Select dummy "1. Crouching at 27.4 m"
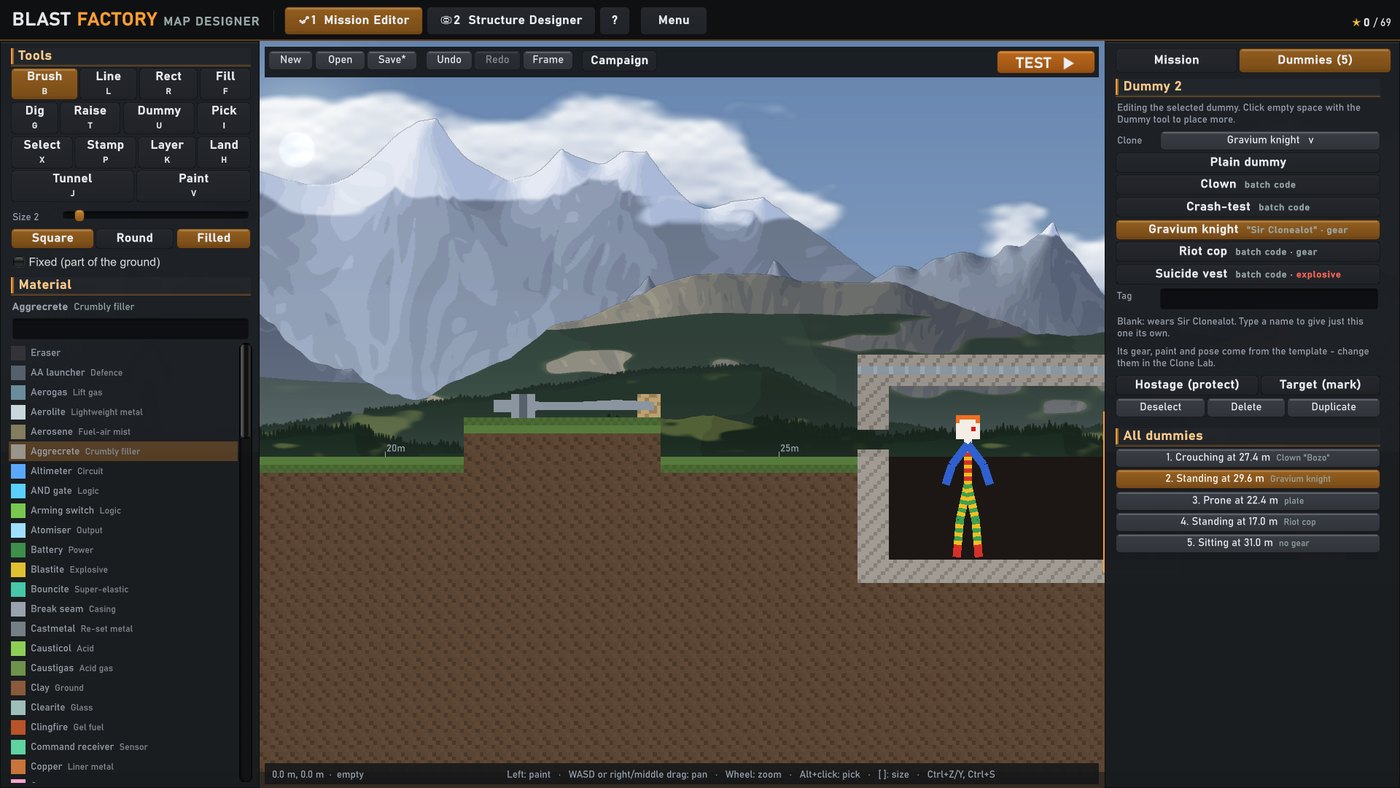The width and height of the screenshot is (1400, 788). [x=1248, y=458]
